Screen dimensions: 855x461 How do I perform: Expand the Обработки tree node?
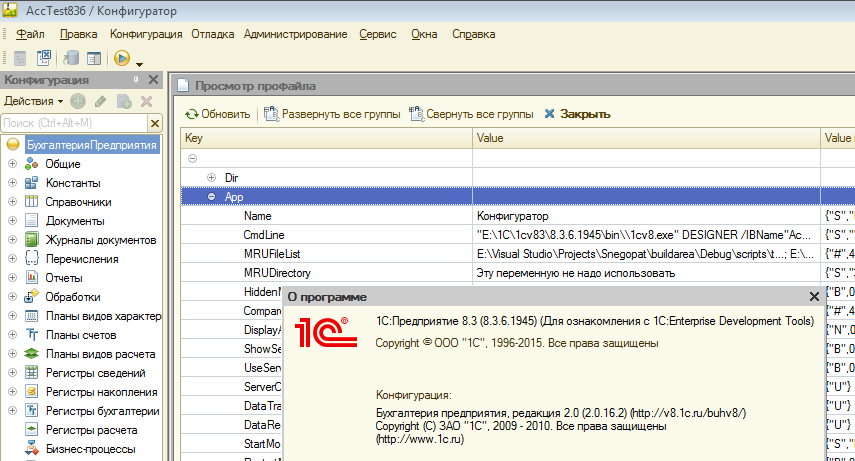click(13, 297)
